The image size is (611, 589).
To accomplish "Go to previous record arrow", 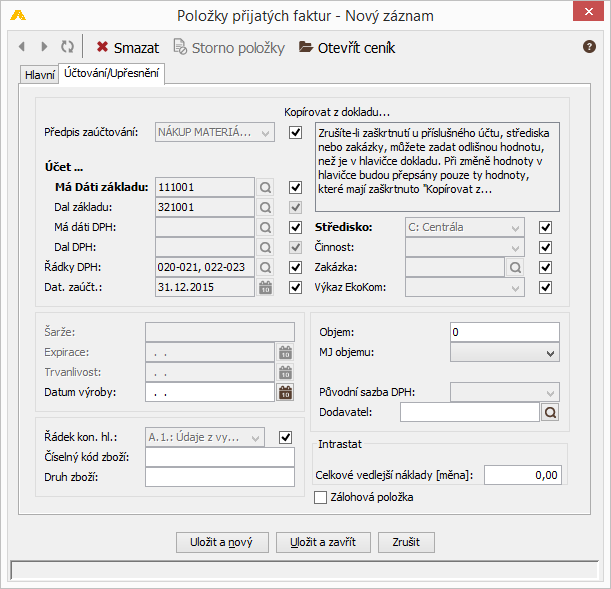I will pos(22,47).
